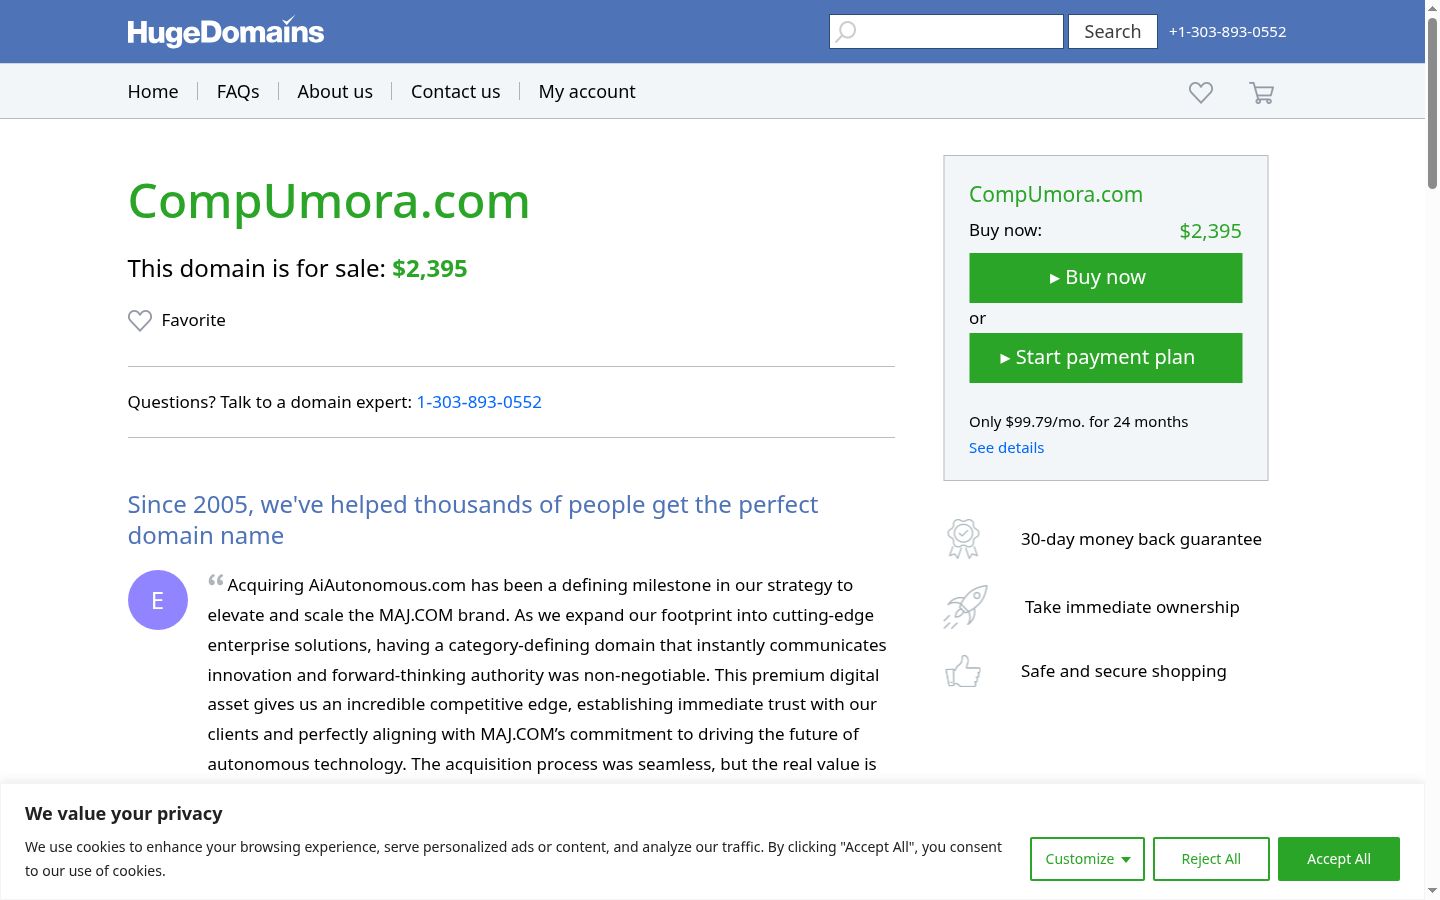Click the green Buy now button

(1106, 278)
